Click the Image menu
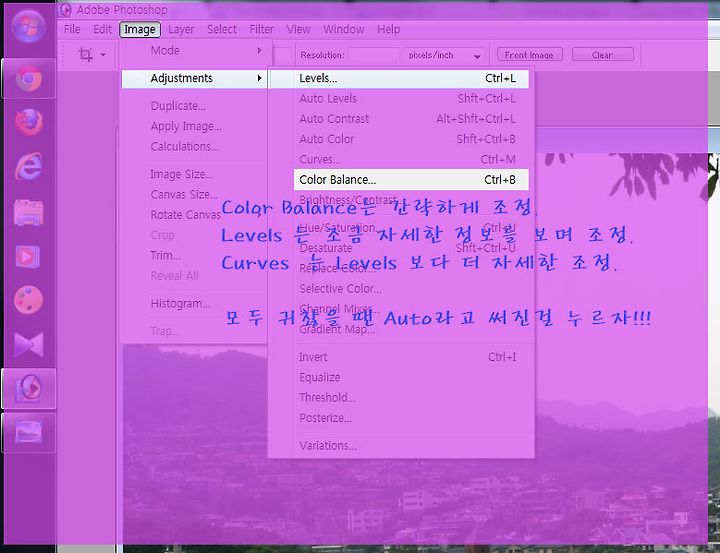Screen dimensions: 720x553 click(140, 29)
